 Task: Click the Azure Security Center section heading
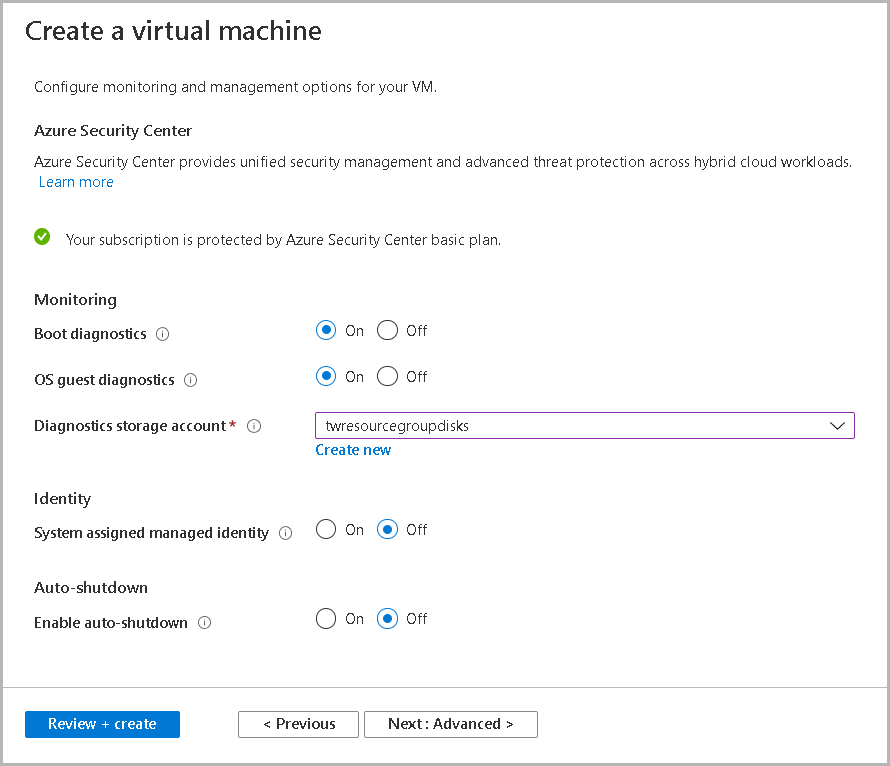(x=113, y=131)
